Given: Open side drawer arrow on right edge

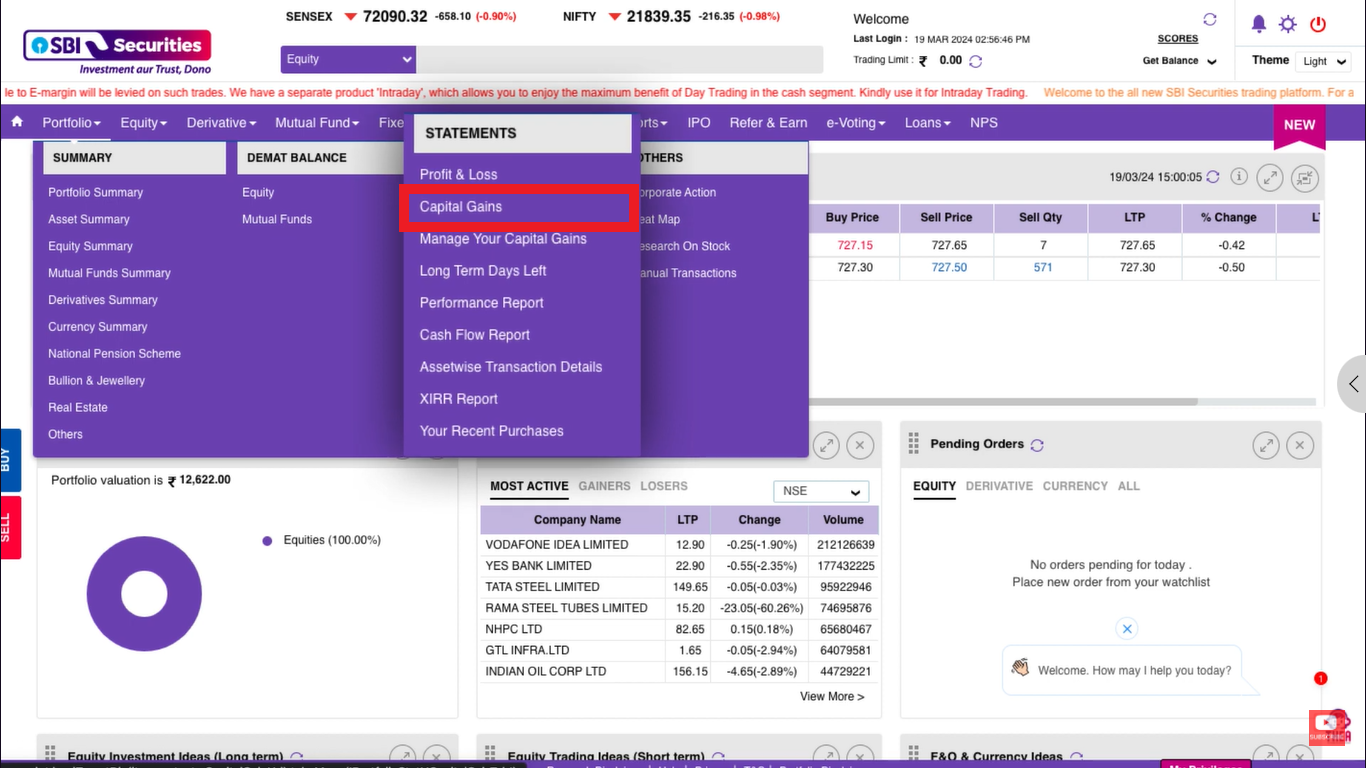Looking at the screenshot, I should pos(1353,383).
